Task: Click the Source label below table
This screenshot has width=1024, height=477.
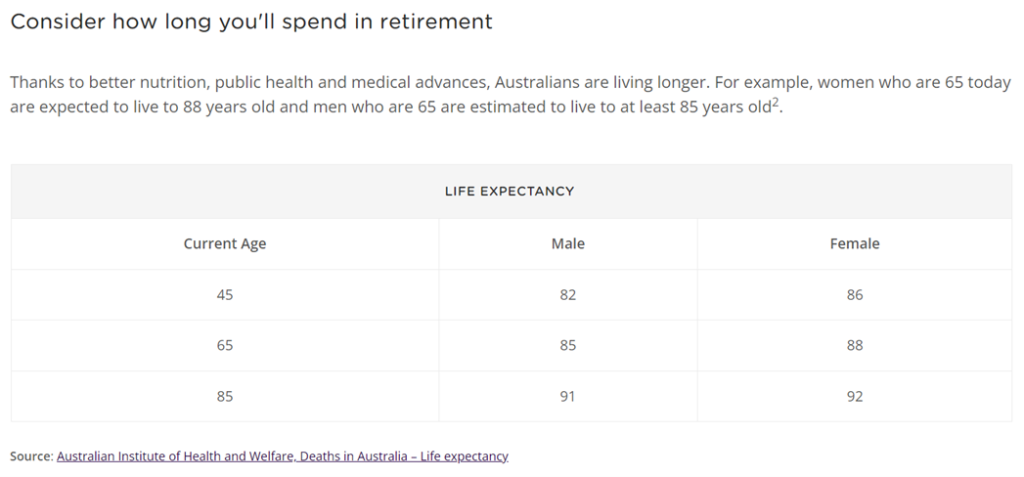Action: (x=31, y=456)
